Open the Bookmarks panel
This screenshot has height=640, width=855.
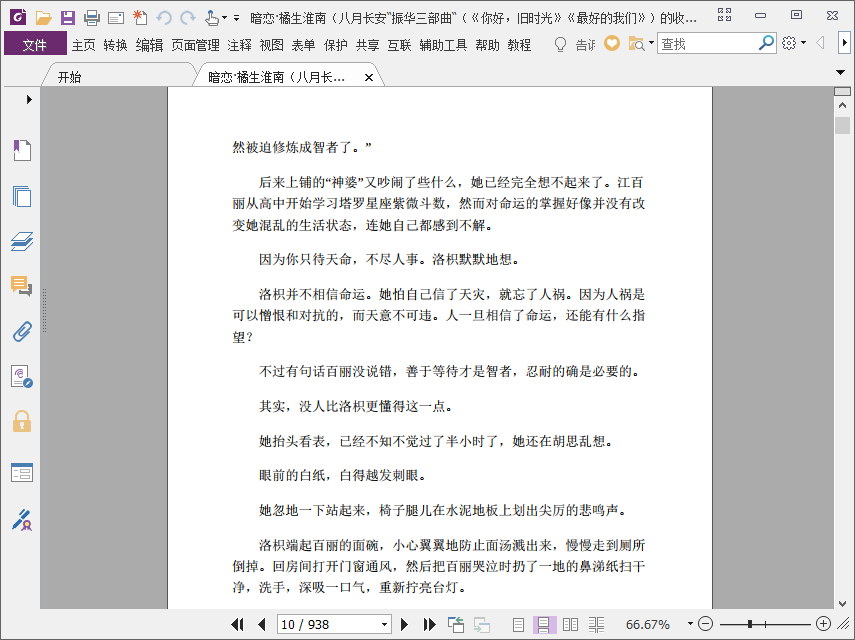click(x=22, y=150)
